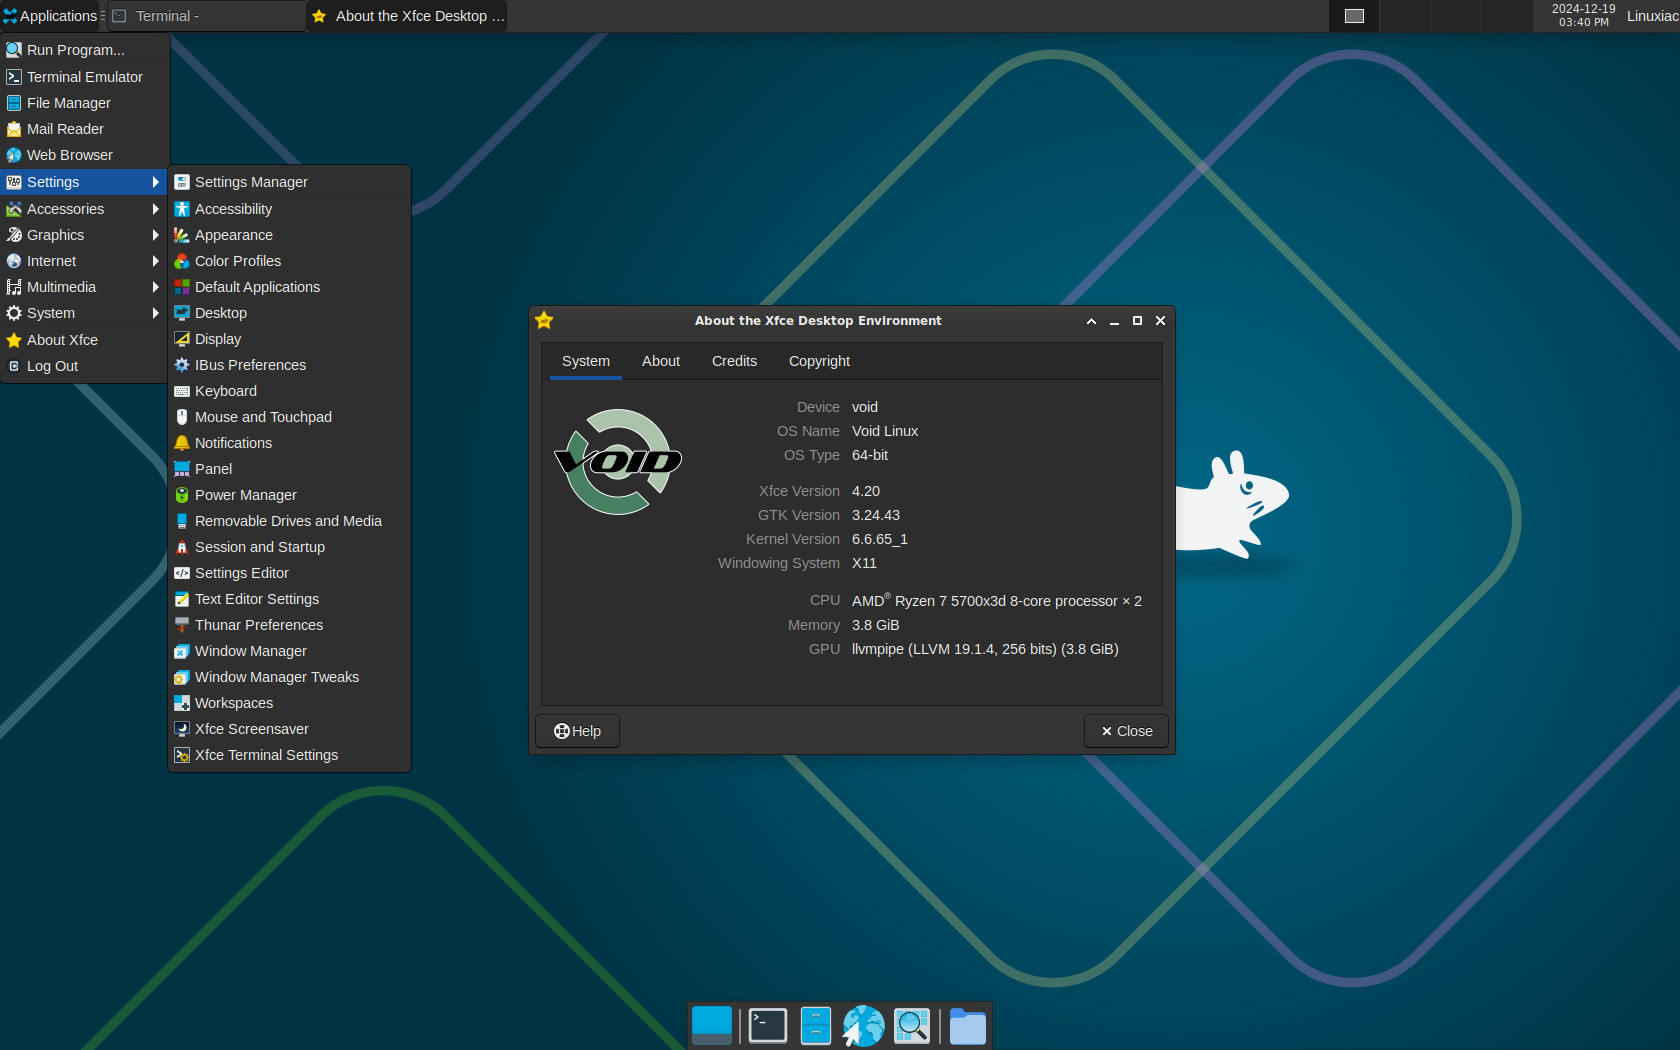The image size is (1680, 1050).
Task: Expand the Graphics submenu
Action: 84,235
